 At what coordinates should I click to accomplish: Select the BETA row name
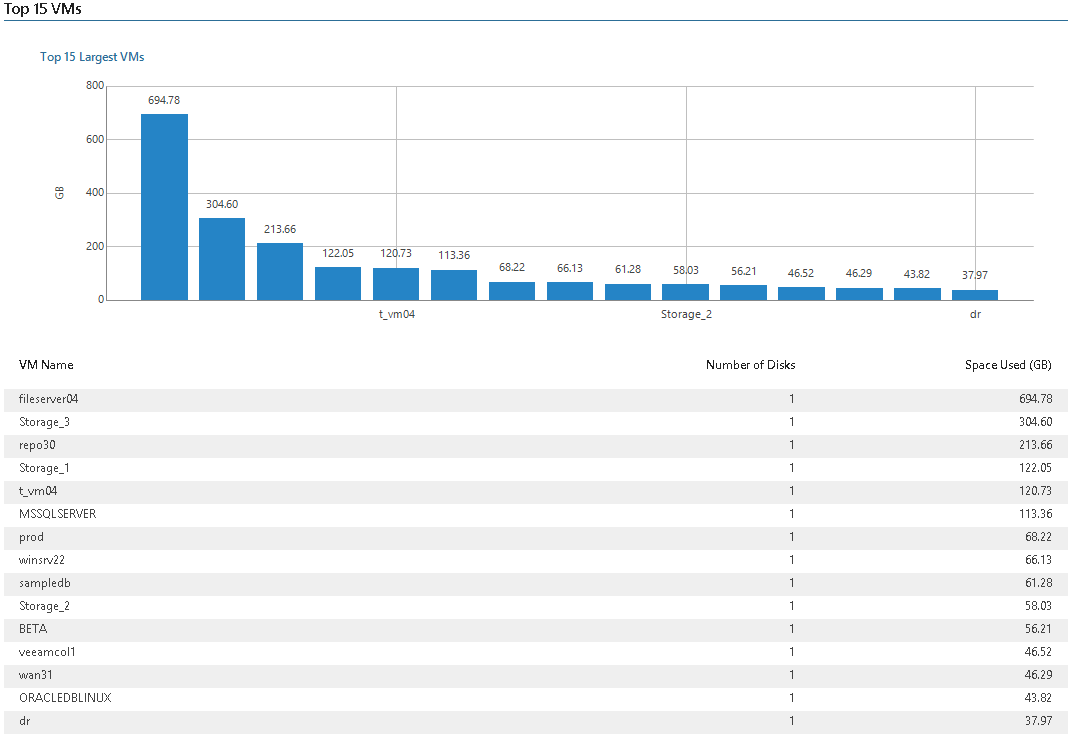[x=33, y=629]
